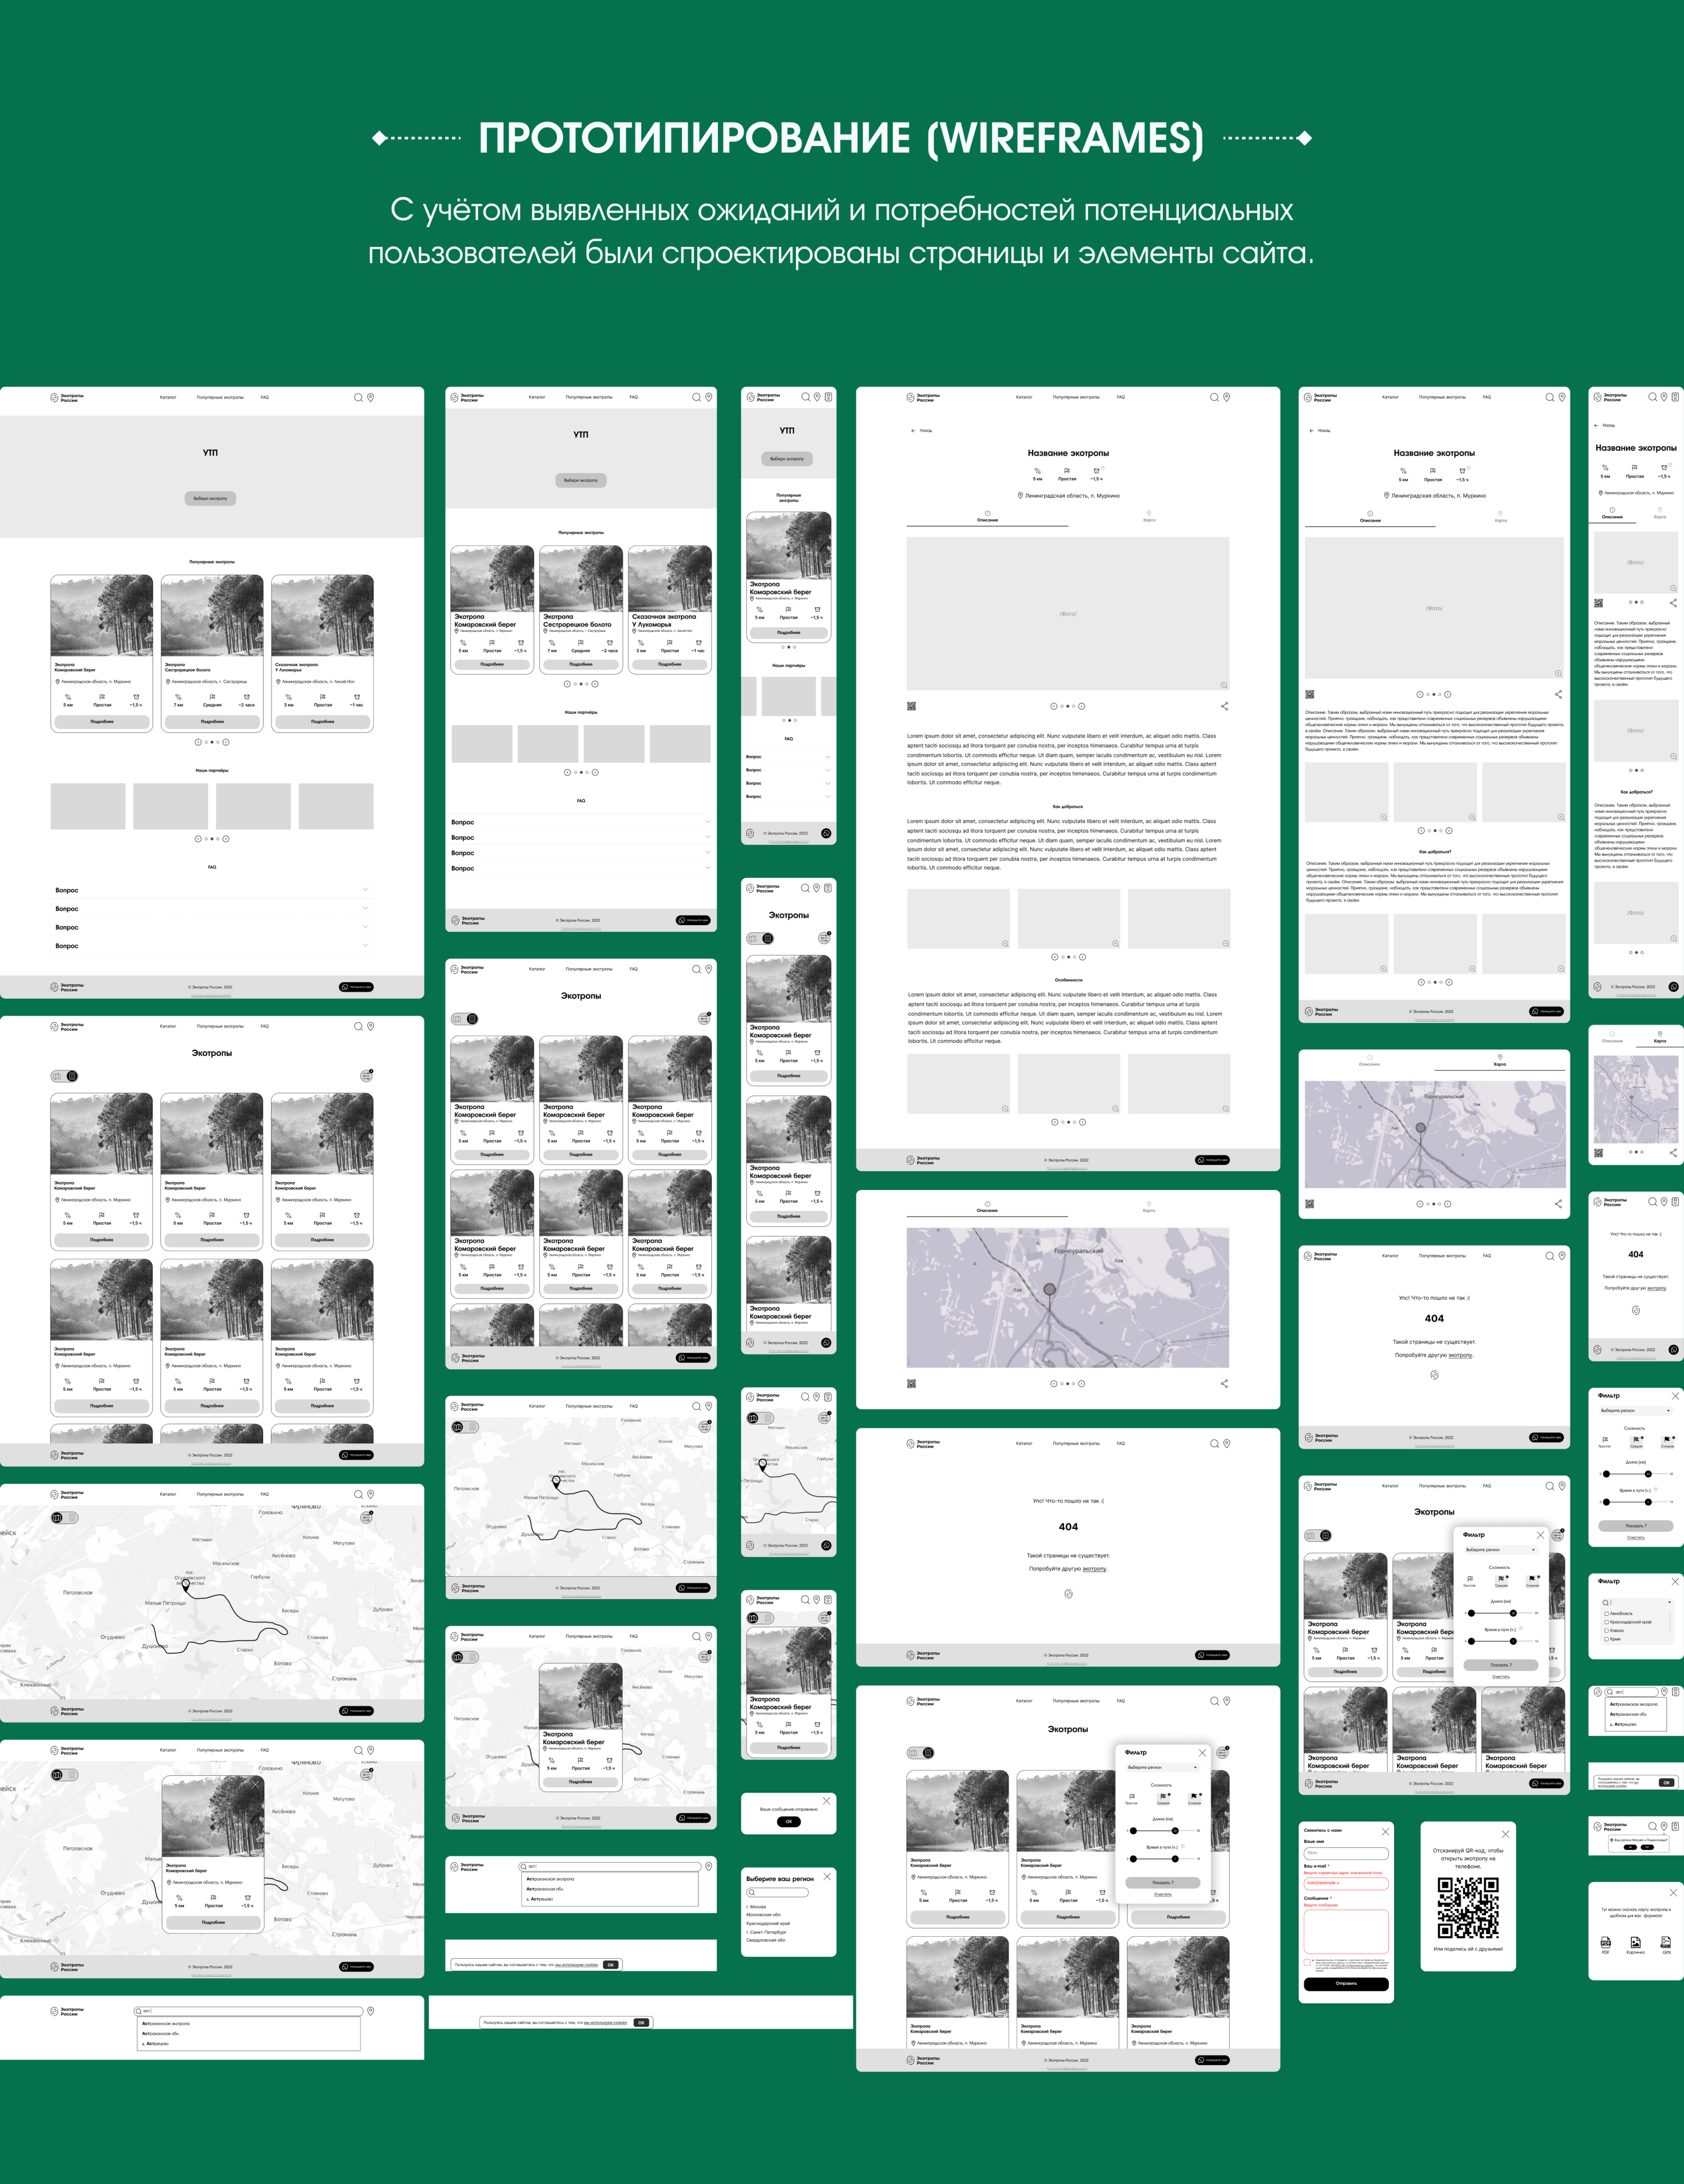Select the Картинка image download icon
Image resolution: width=1684 pixels, height=2184 pixels.
[1636, 1942]
